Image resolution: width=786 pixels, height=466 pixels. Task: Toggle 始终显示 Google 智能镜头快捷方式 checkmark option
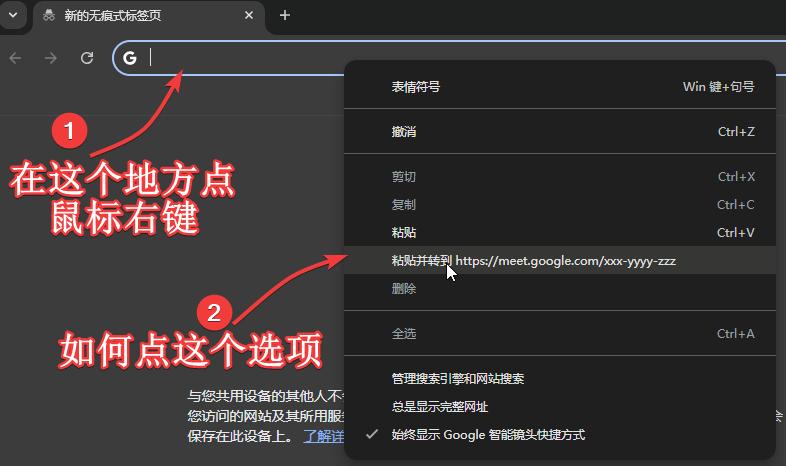coord(560,434)
